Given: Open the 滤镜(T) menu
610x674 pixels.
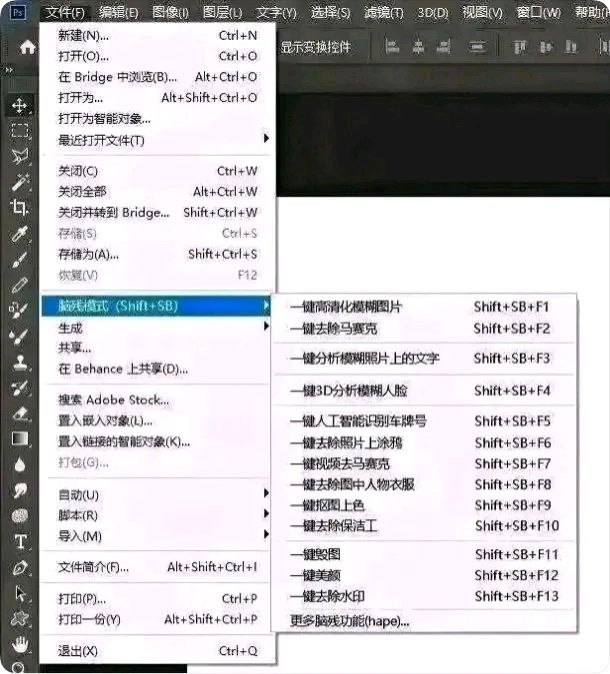Looking at the screenshot, I should 383,12.
